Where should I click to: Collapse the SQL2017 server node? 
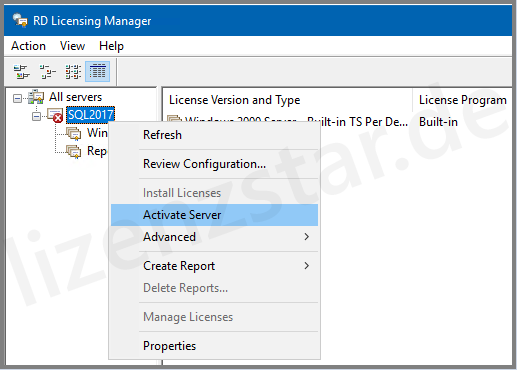point(36,116)
